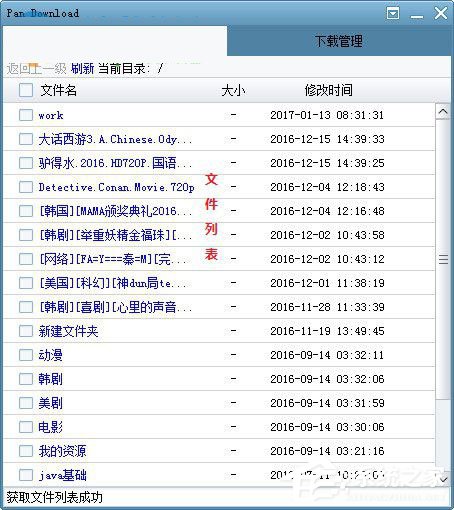Check the box for 新建文件夹 row
454x510 pixels.
26,331
